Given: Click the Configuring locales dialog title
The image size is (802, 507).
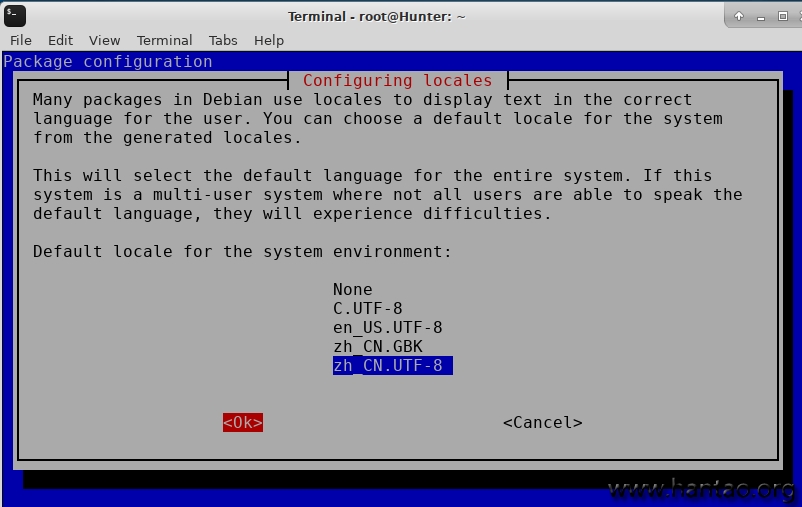Looking at the screenshot, I should pyautogui.click(x=397, y=80).
